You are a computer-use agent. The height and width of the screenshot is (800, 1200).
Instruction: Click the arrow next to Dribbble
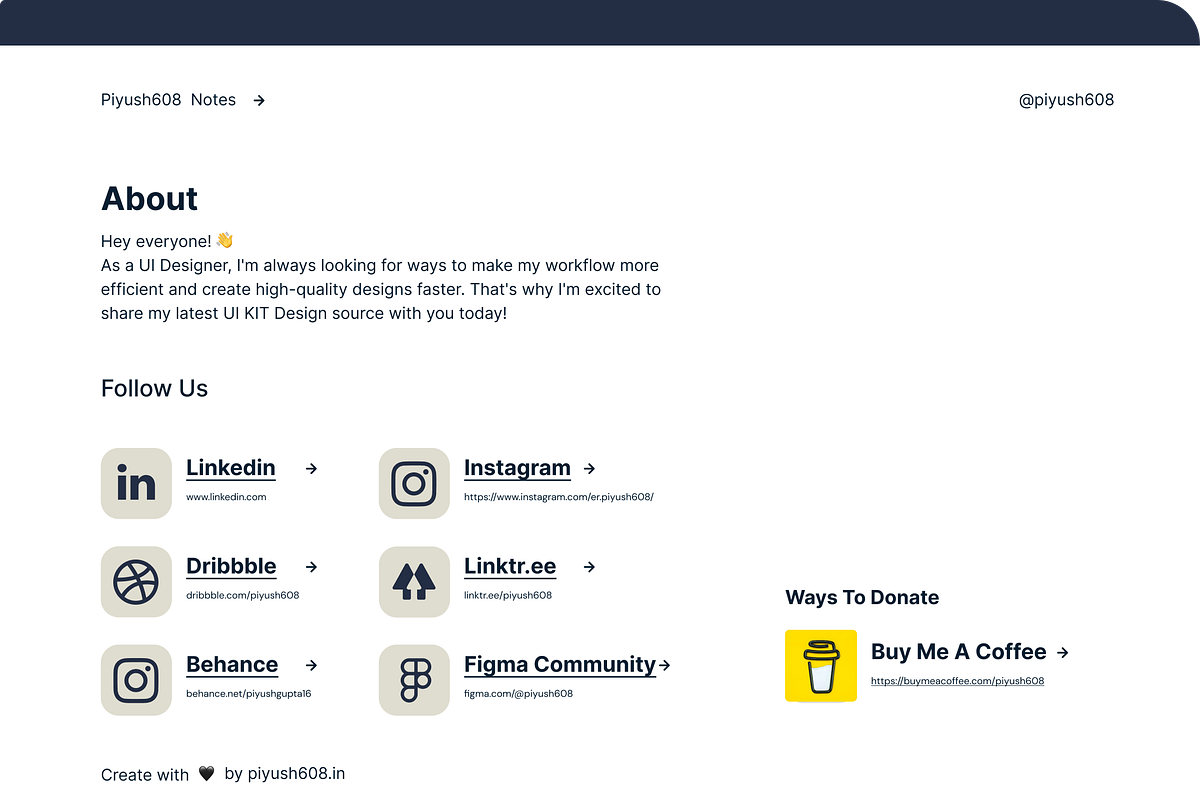(x=311, y=567)
